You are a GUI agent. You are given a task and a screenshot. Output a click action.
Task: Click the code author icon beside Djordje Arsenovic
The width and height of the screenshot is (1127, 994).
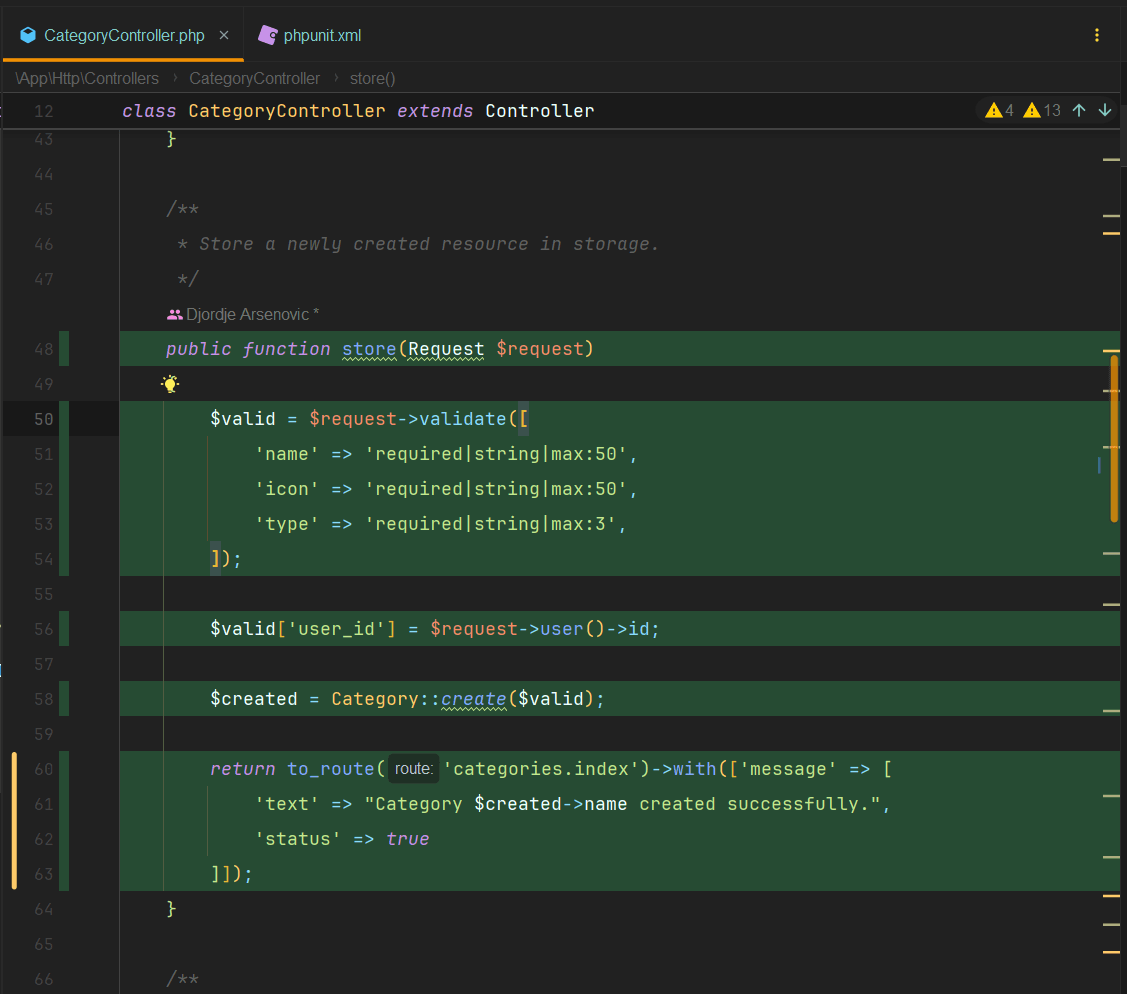(x=173, y=313)
